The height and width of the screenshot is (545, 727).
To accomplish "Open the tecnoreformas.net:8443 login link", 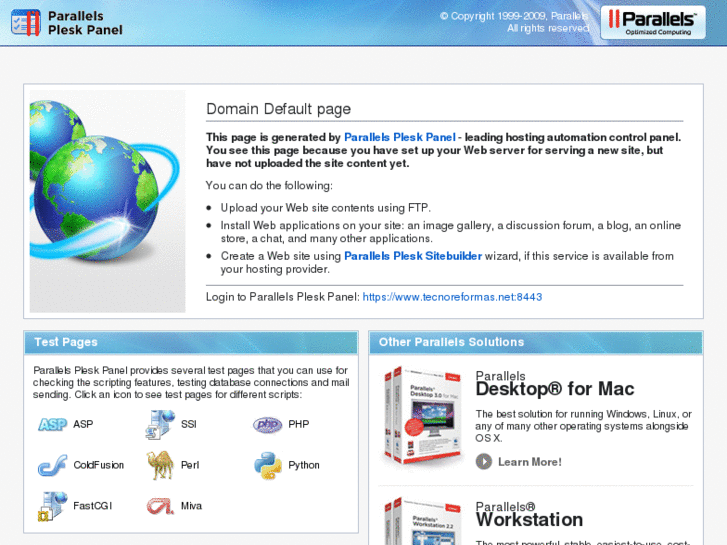I will (x=452, y=297).
